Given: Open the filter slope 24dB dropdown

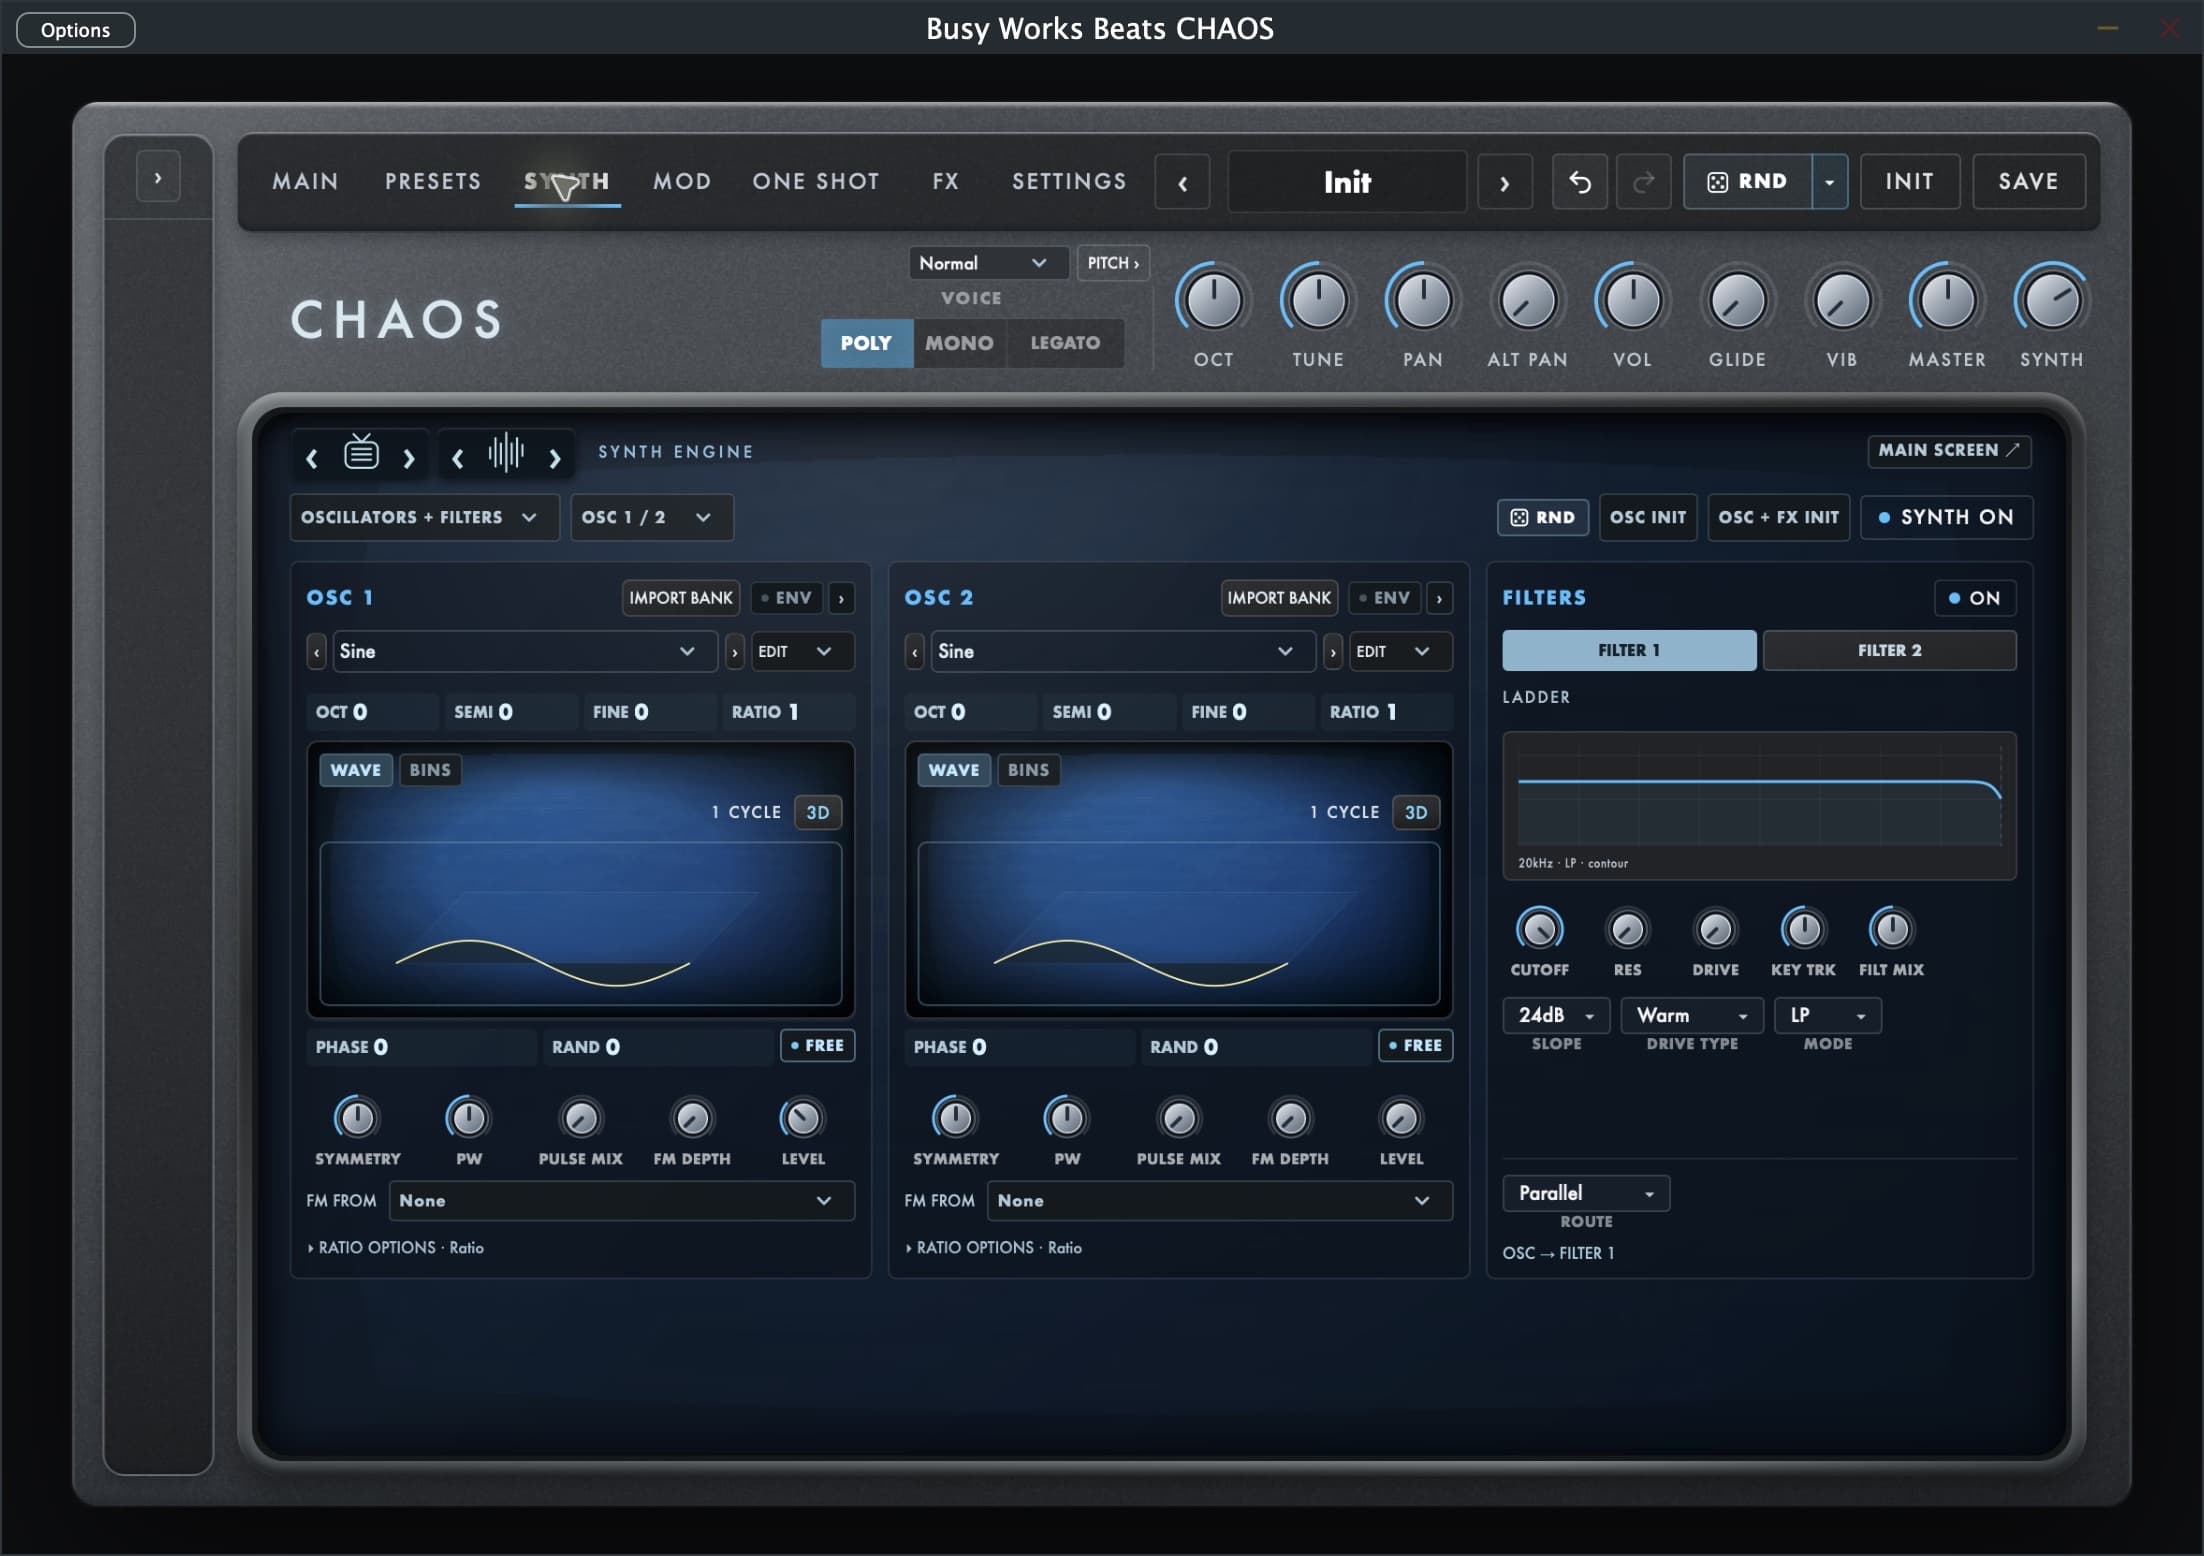Looking at the screenshot, I should point(1556,1015).
